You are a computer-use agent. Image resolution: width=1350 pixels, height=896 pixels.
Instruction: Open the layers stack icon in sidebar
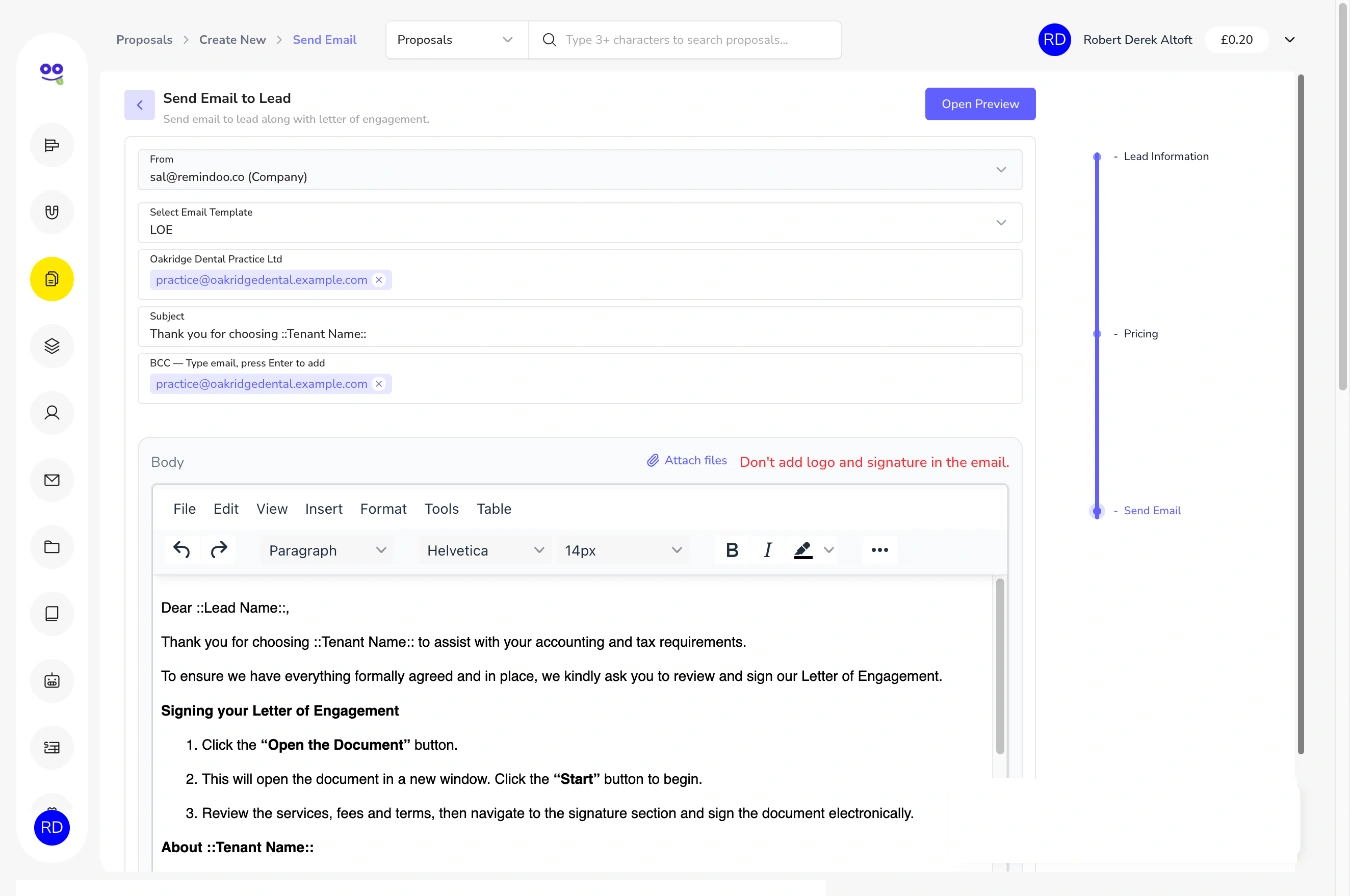52,346
